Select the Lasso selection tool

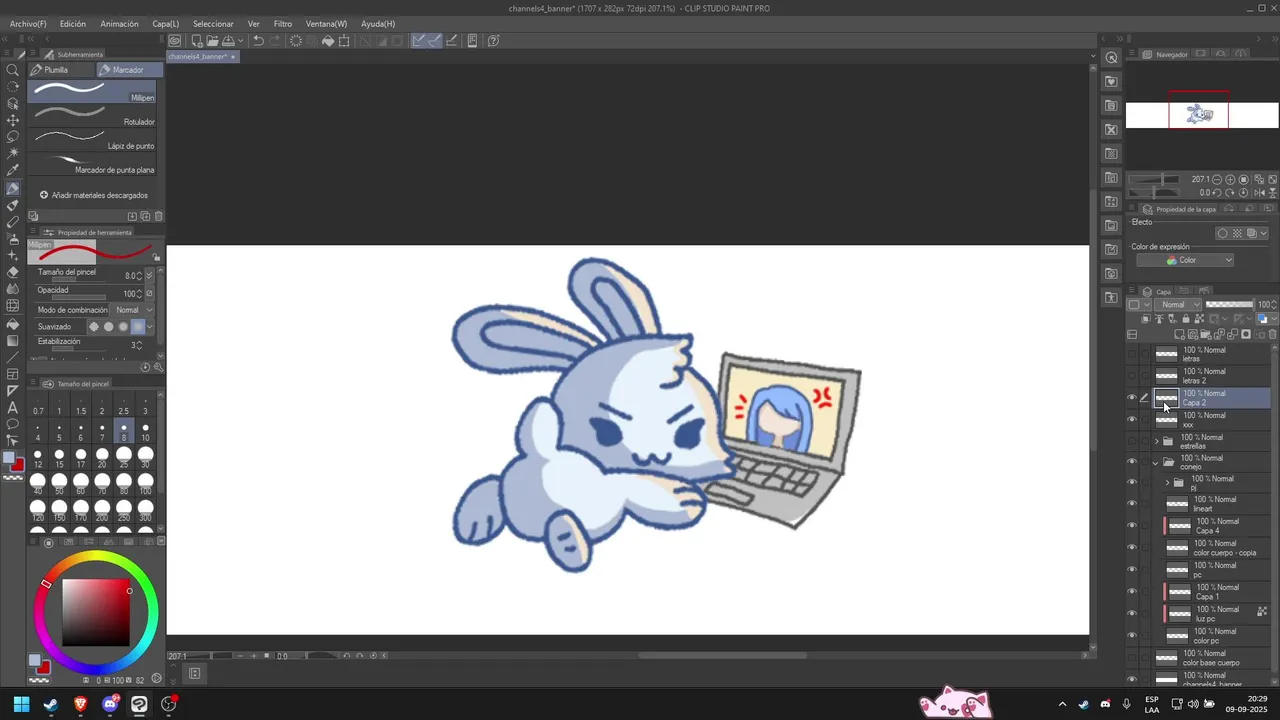coord(13,137)
